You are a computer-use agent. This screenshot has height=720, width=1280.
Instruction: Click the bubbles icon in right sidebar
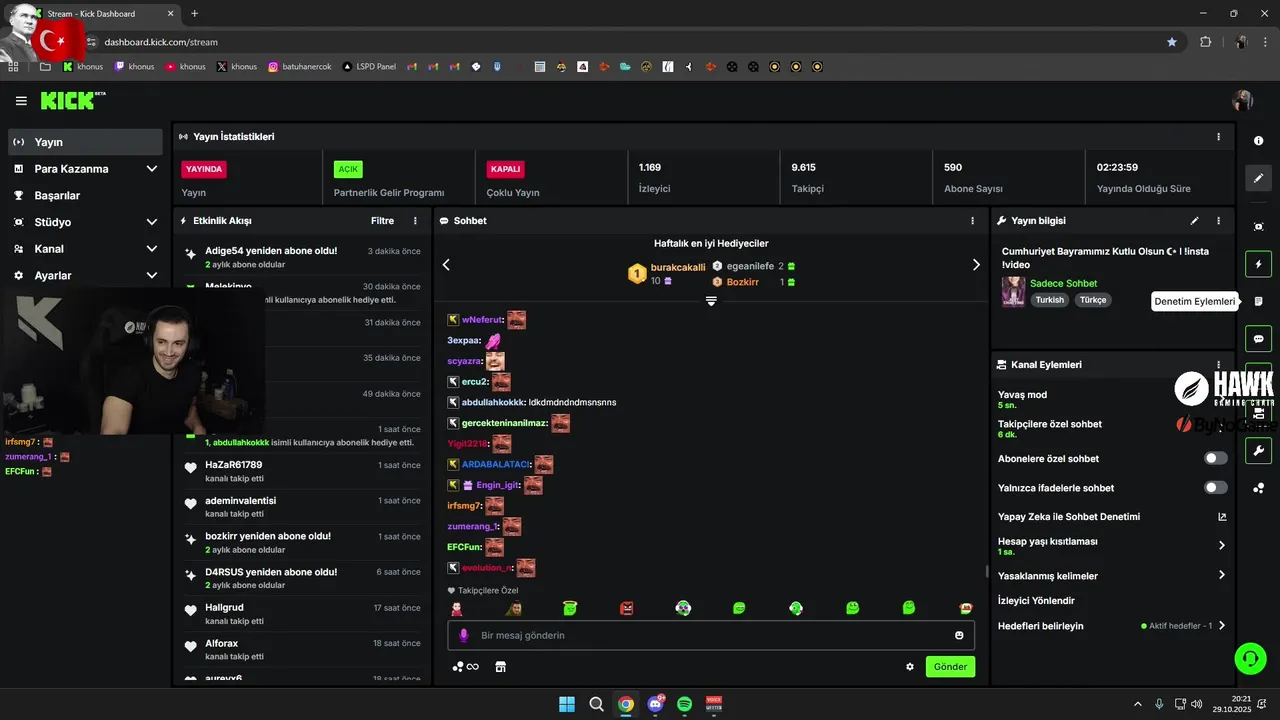[x=1259, y=488]
